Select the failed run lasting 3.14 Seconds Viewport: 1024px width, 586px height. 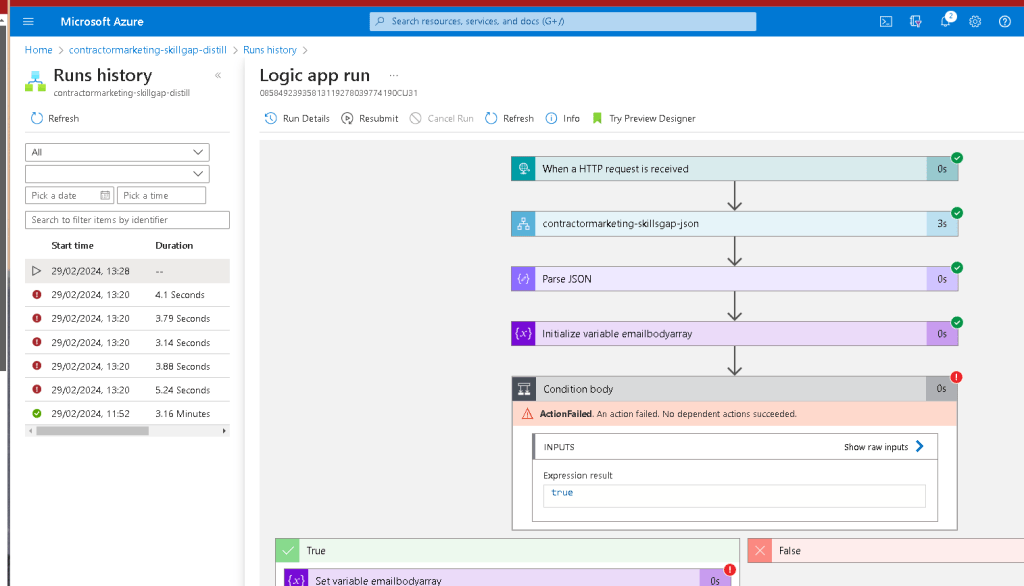pyautogui.click(x=127, y=342)
